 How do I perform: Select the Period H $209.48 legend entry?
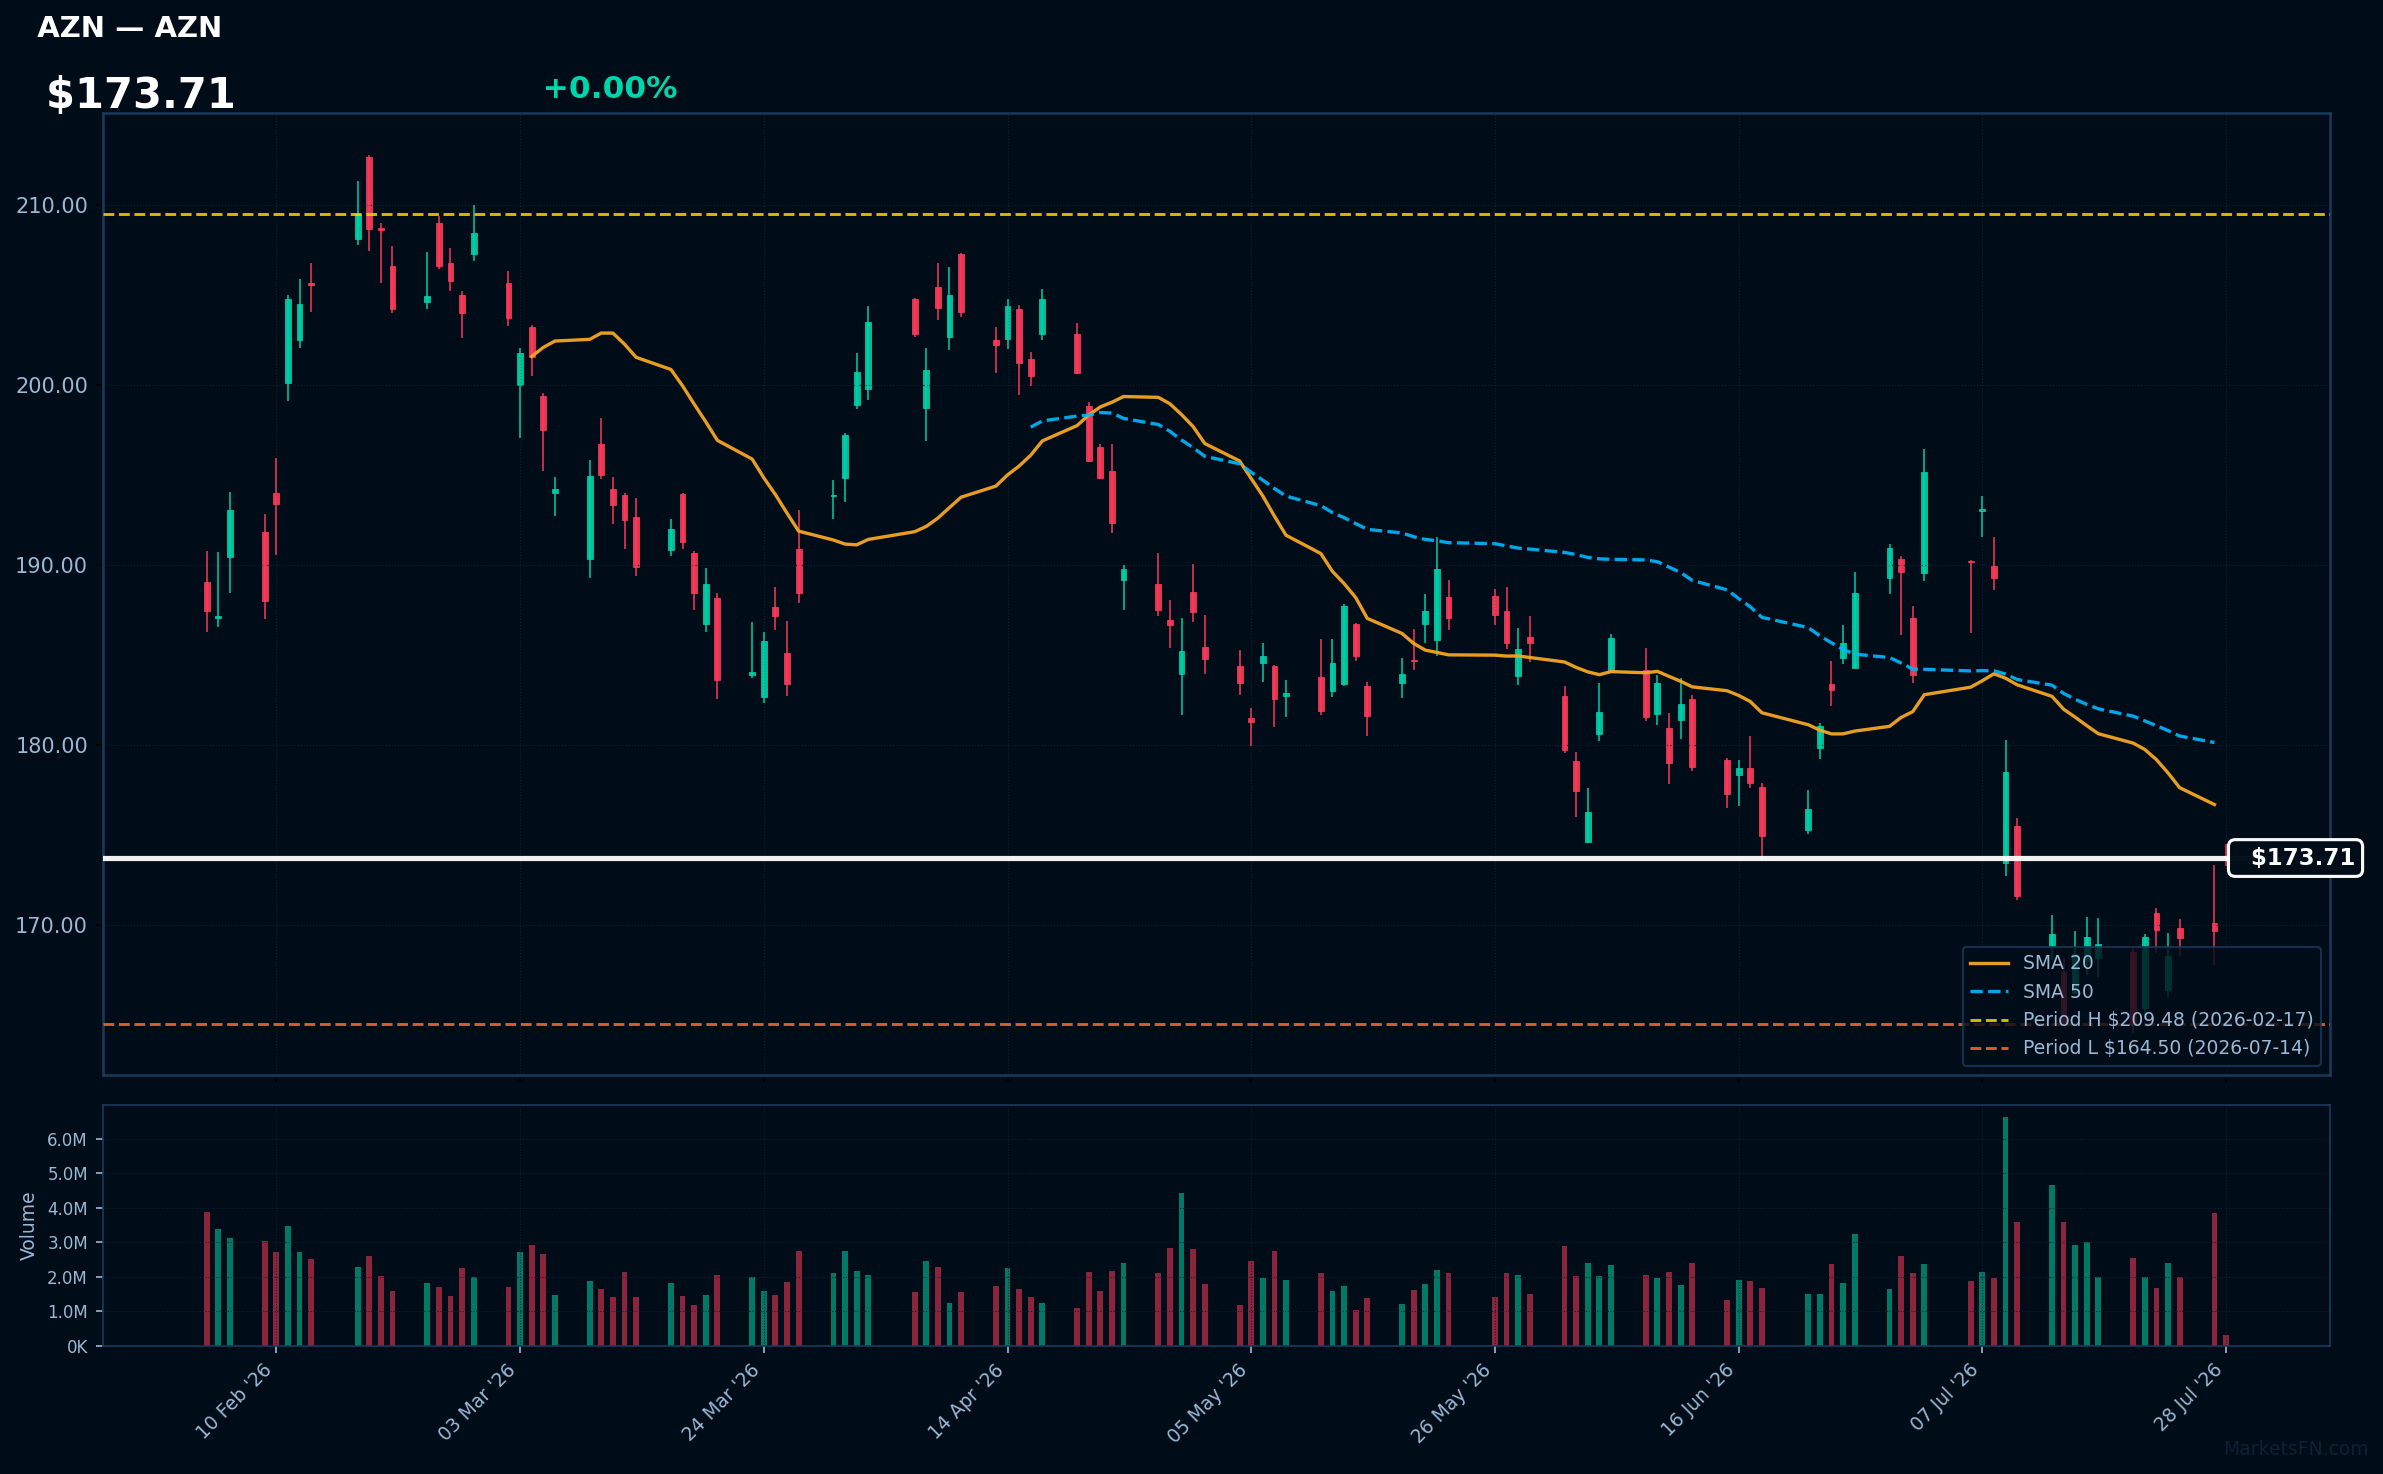[2168, 1020]
